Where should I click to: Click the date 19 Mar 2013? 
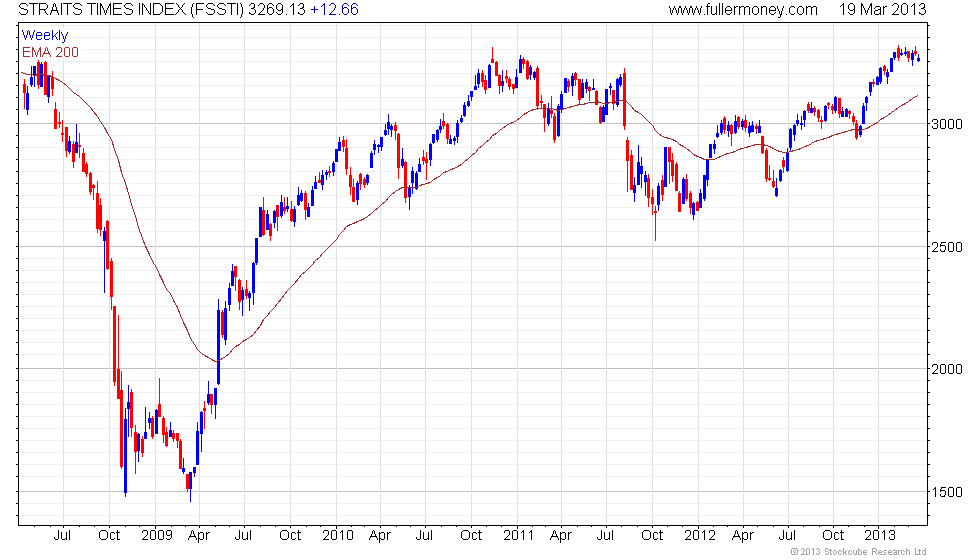[882, 9]
